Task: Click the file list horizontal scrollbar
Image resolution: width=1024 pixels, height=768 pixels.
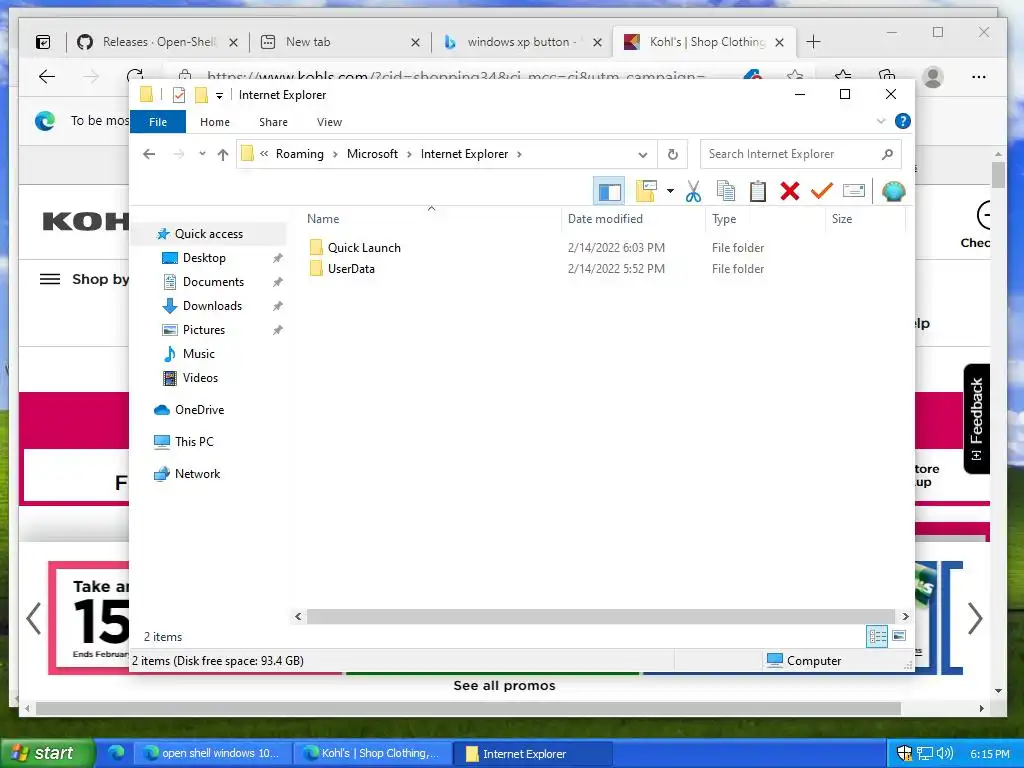Action: pos(601,616)
